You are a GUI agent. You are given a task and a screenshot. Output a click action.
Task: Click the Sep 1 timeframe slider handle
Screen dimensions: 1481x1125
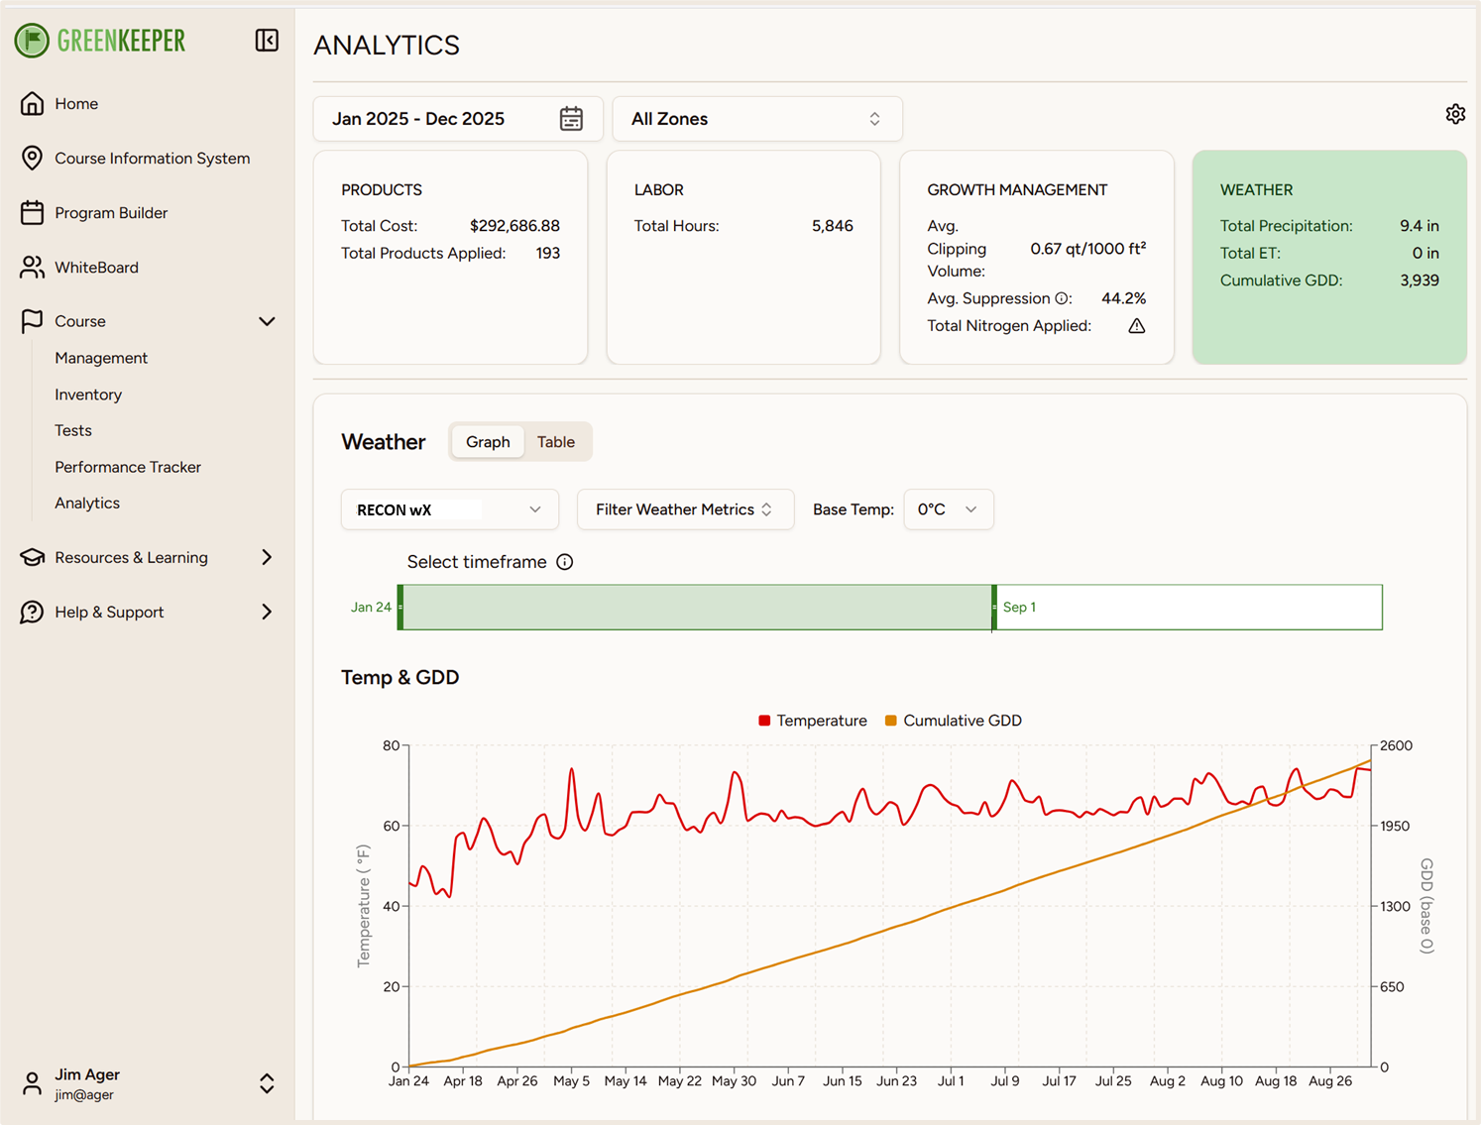pyautogui.click(x=994, y=607)
